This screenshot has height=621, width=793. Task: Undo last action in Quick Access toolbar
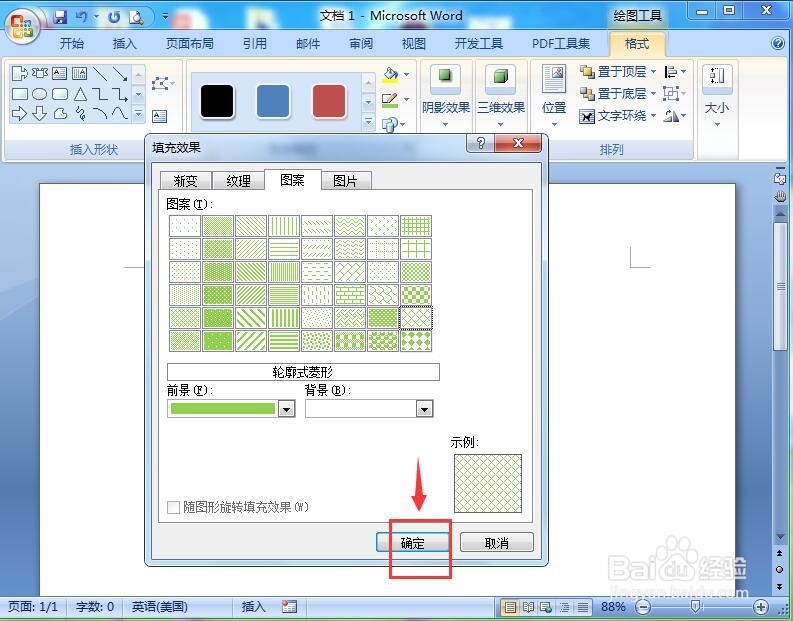[x=81, y=17]
